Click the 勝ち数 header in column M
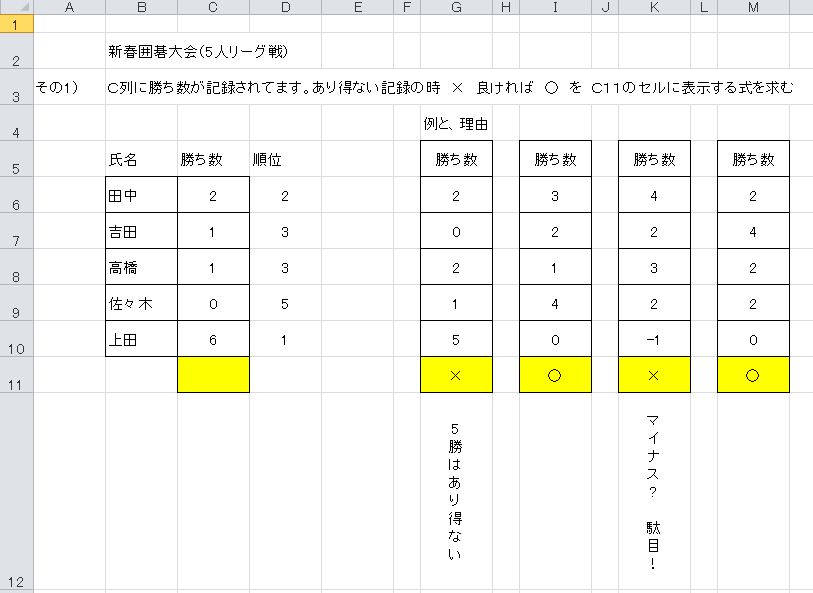The height and width of the screenshot is (593, 813). [x=753, y=159]
